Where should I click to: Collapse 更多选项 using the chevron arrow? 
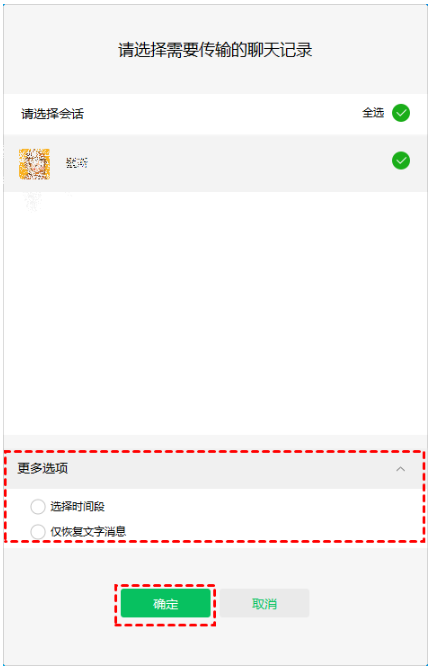tap(400, 469)
